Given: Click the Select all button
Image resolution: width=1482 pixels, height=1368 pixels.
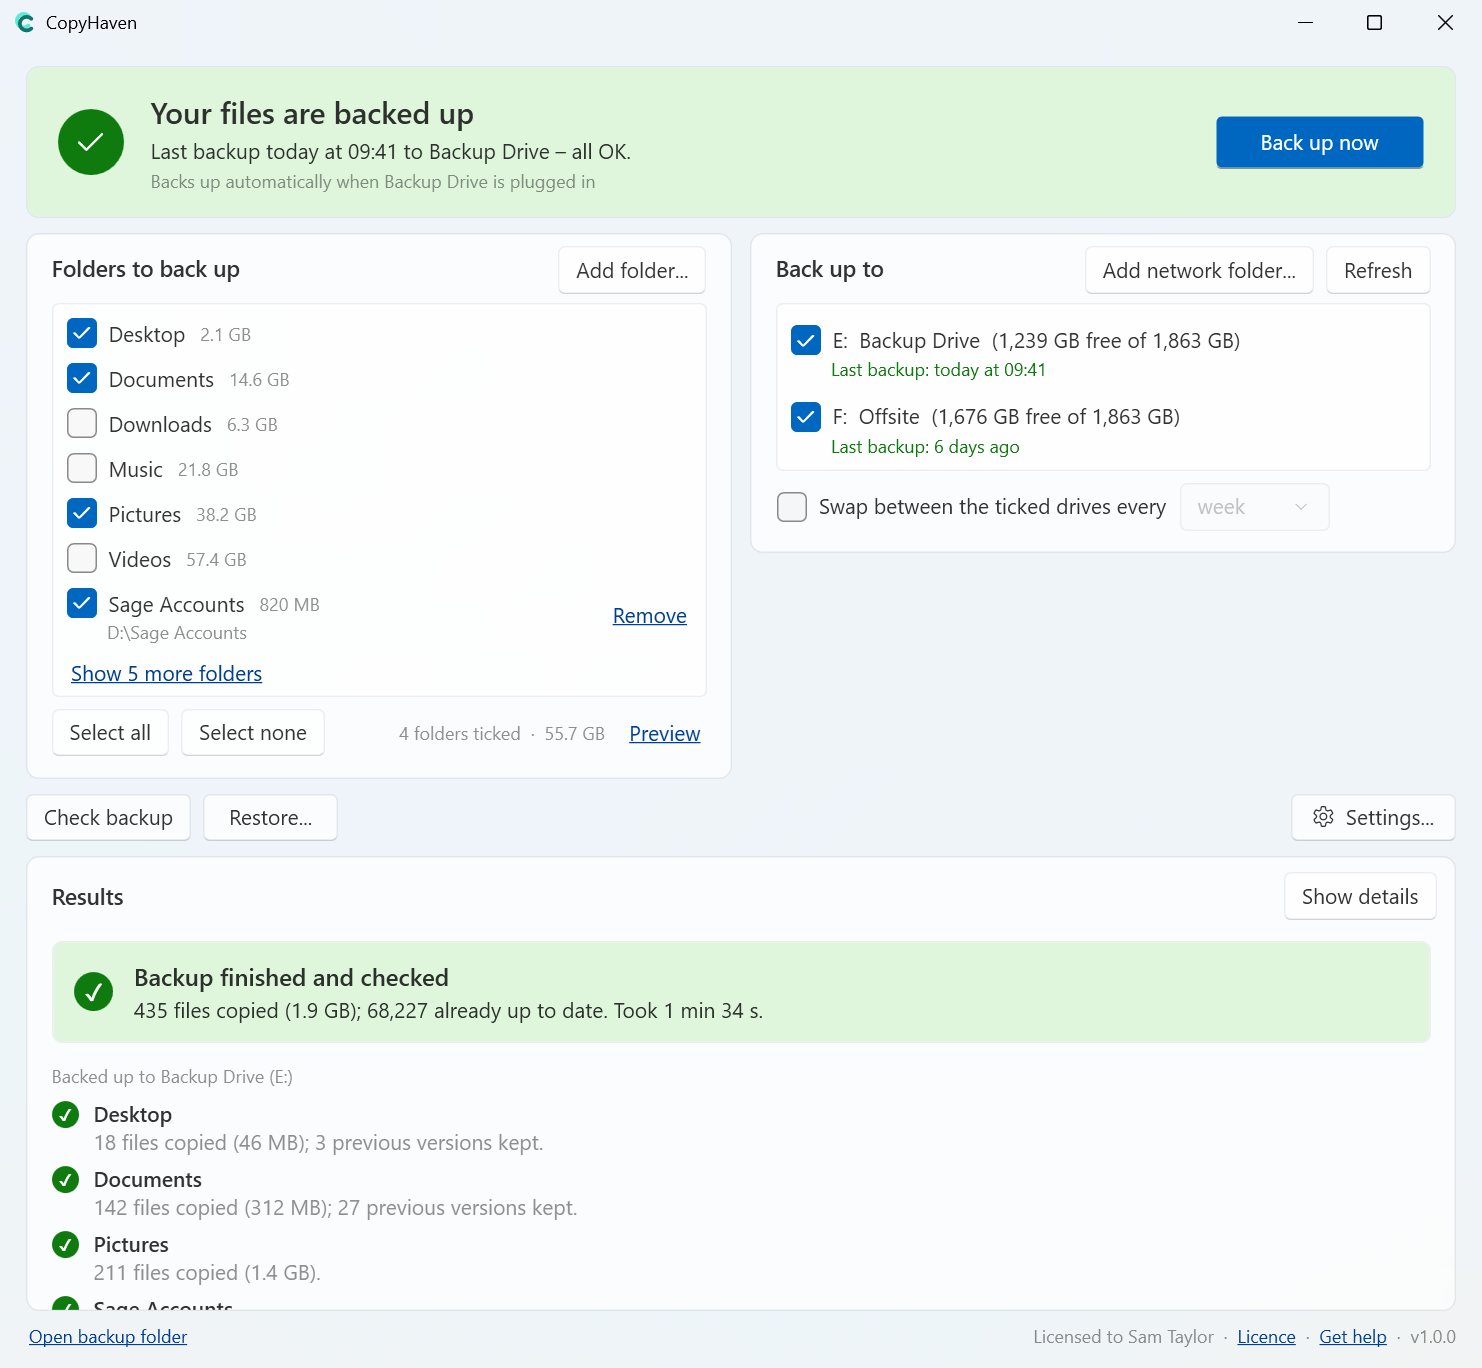Looking at the screenshot, I should click(110, 733).
